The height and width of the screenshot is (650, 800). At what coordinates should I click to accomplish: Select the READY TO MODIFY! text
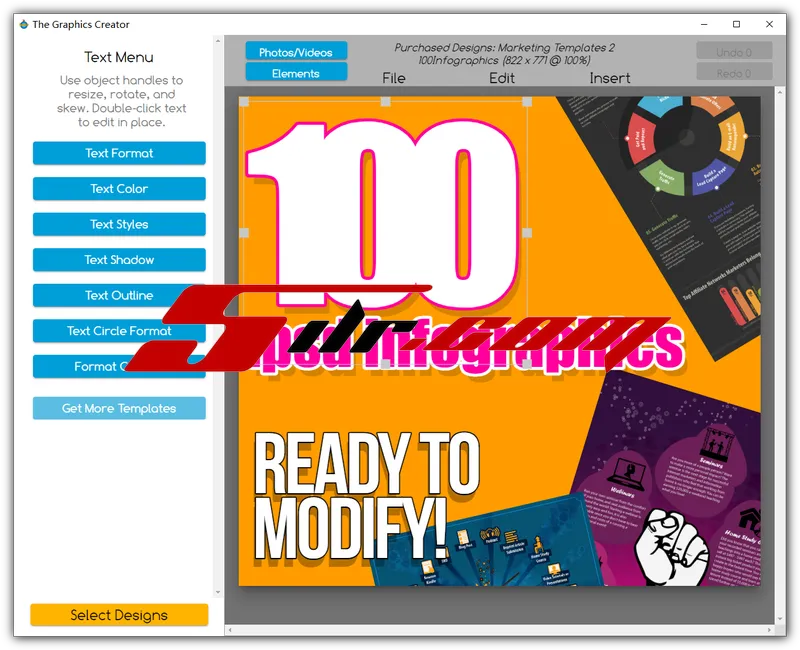pos(366,496)
